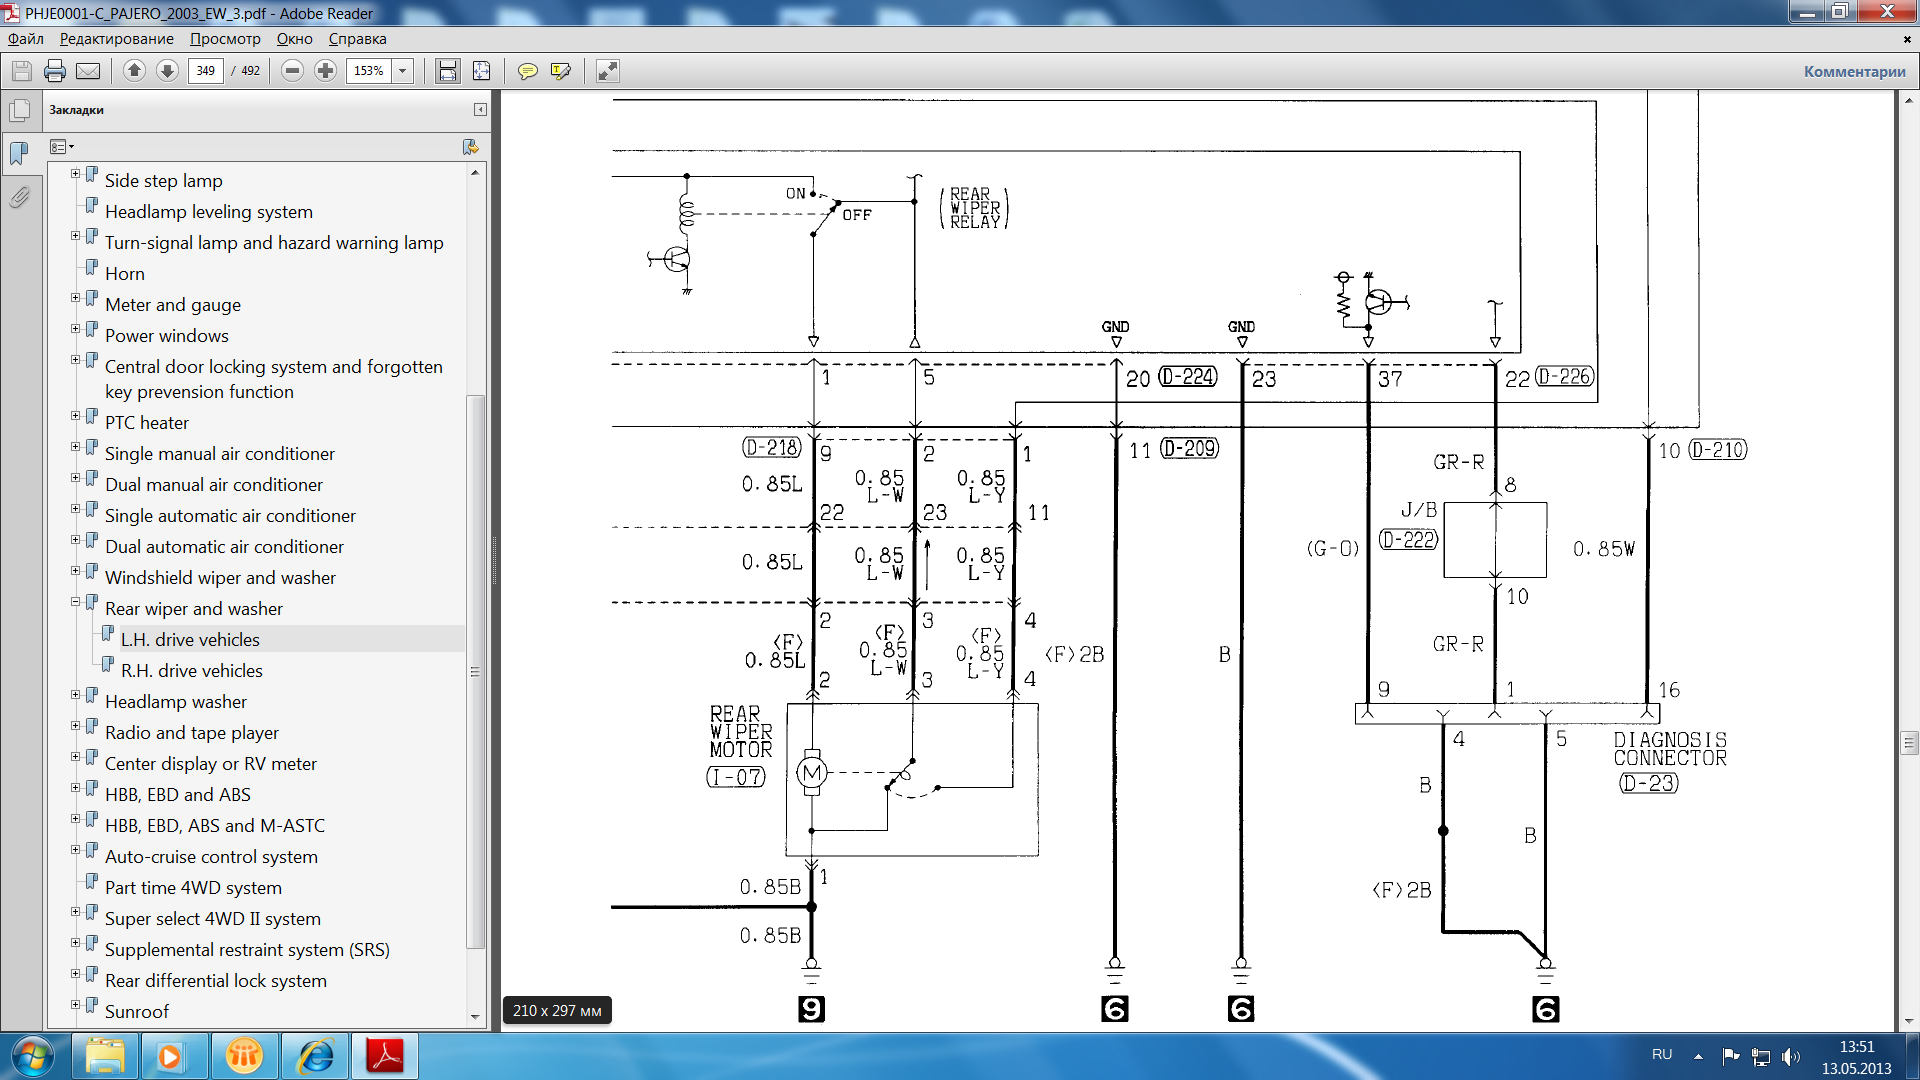
Task: Open the zoom percentage dropdown
Action: [x=403, y=71]
